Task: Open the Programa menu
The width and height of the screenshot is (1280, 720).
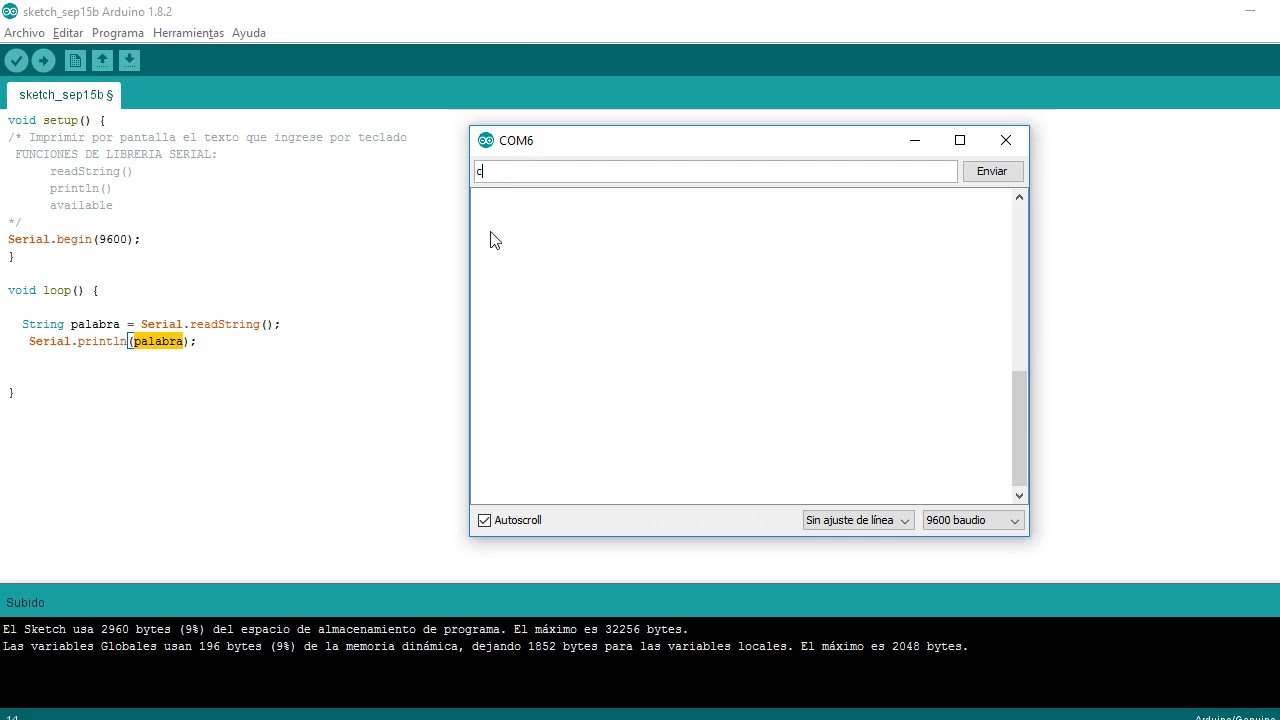Action: pyautogui.click(x=118, y=33)
